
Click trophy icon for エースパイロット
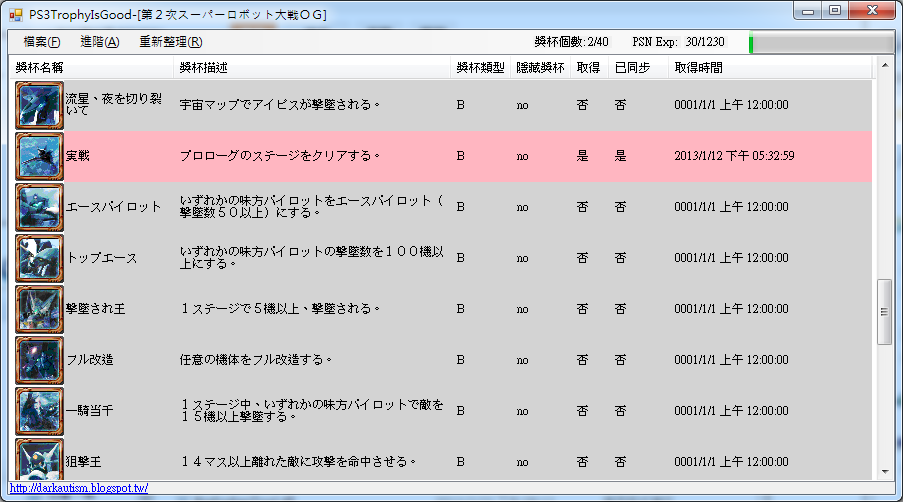coord(39,207)
